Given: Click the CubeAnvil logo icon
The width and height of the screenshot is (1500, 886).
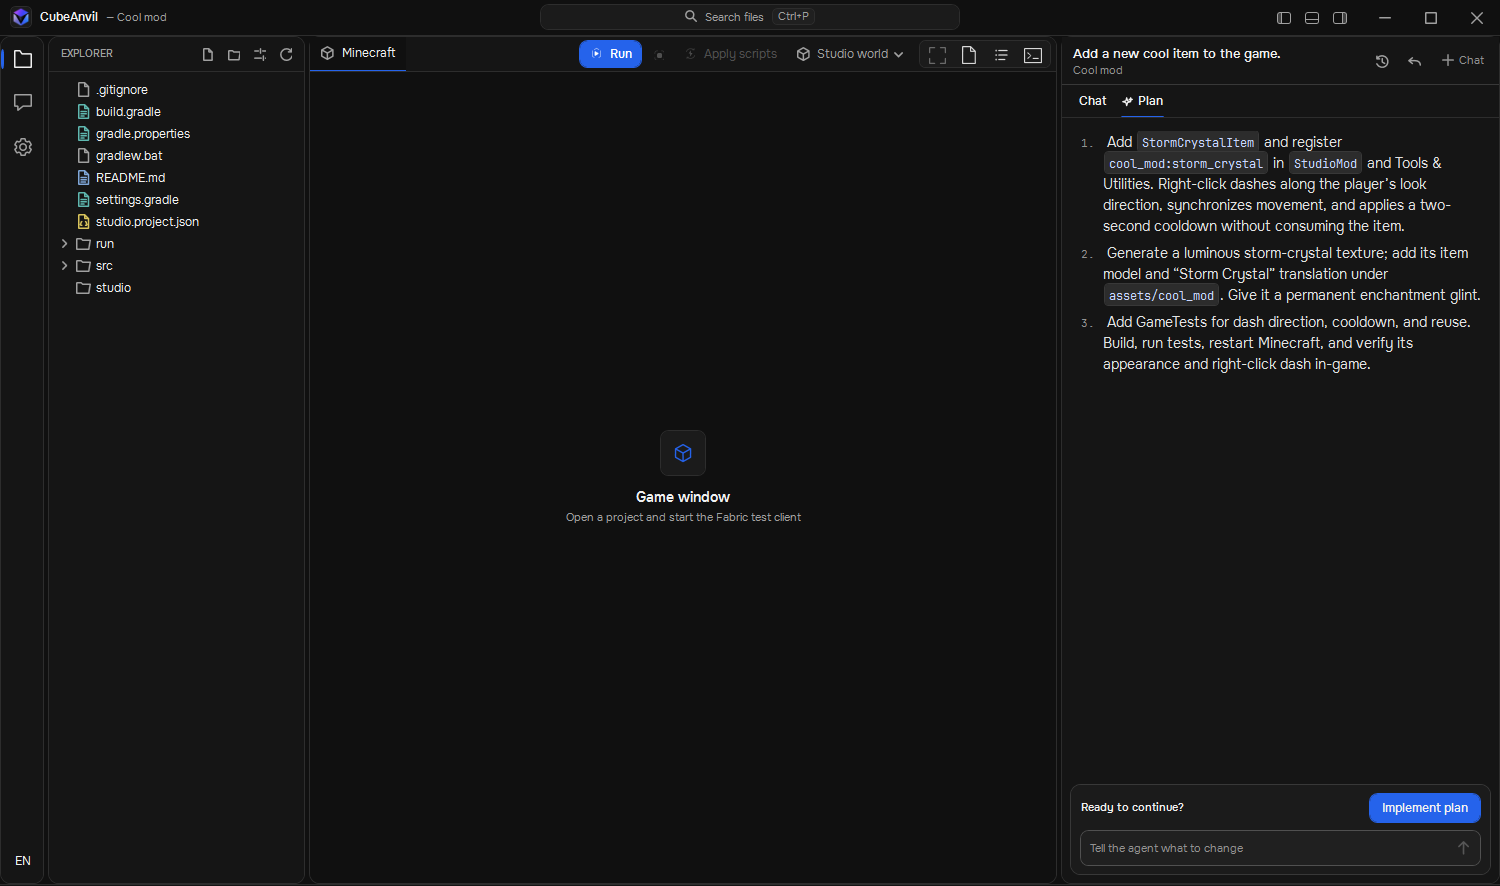Looking at the screenshot, I should point(21,17).
